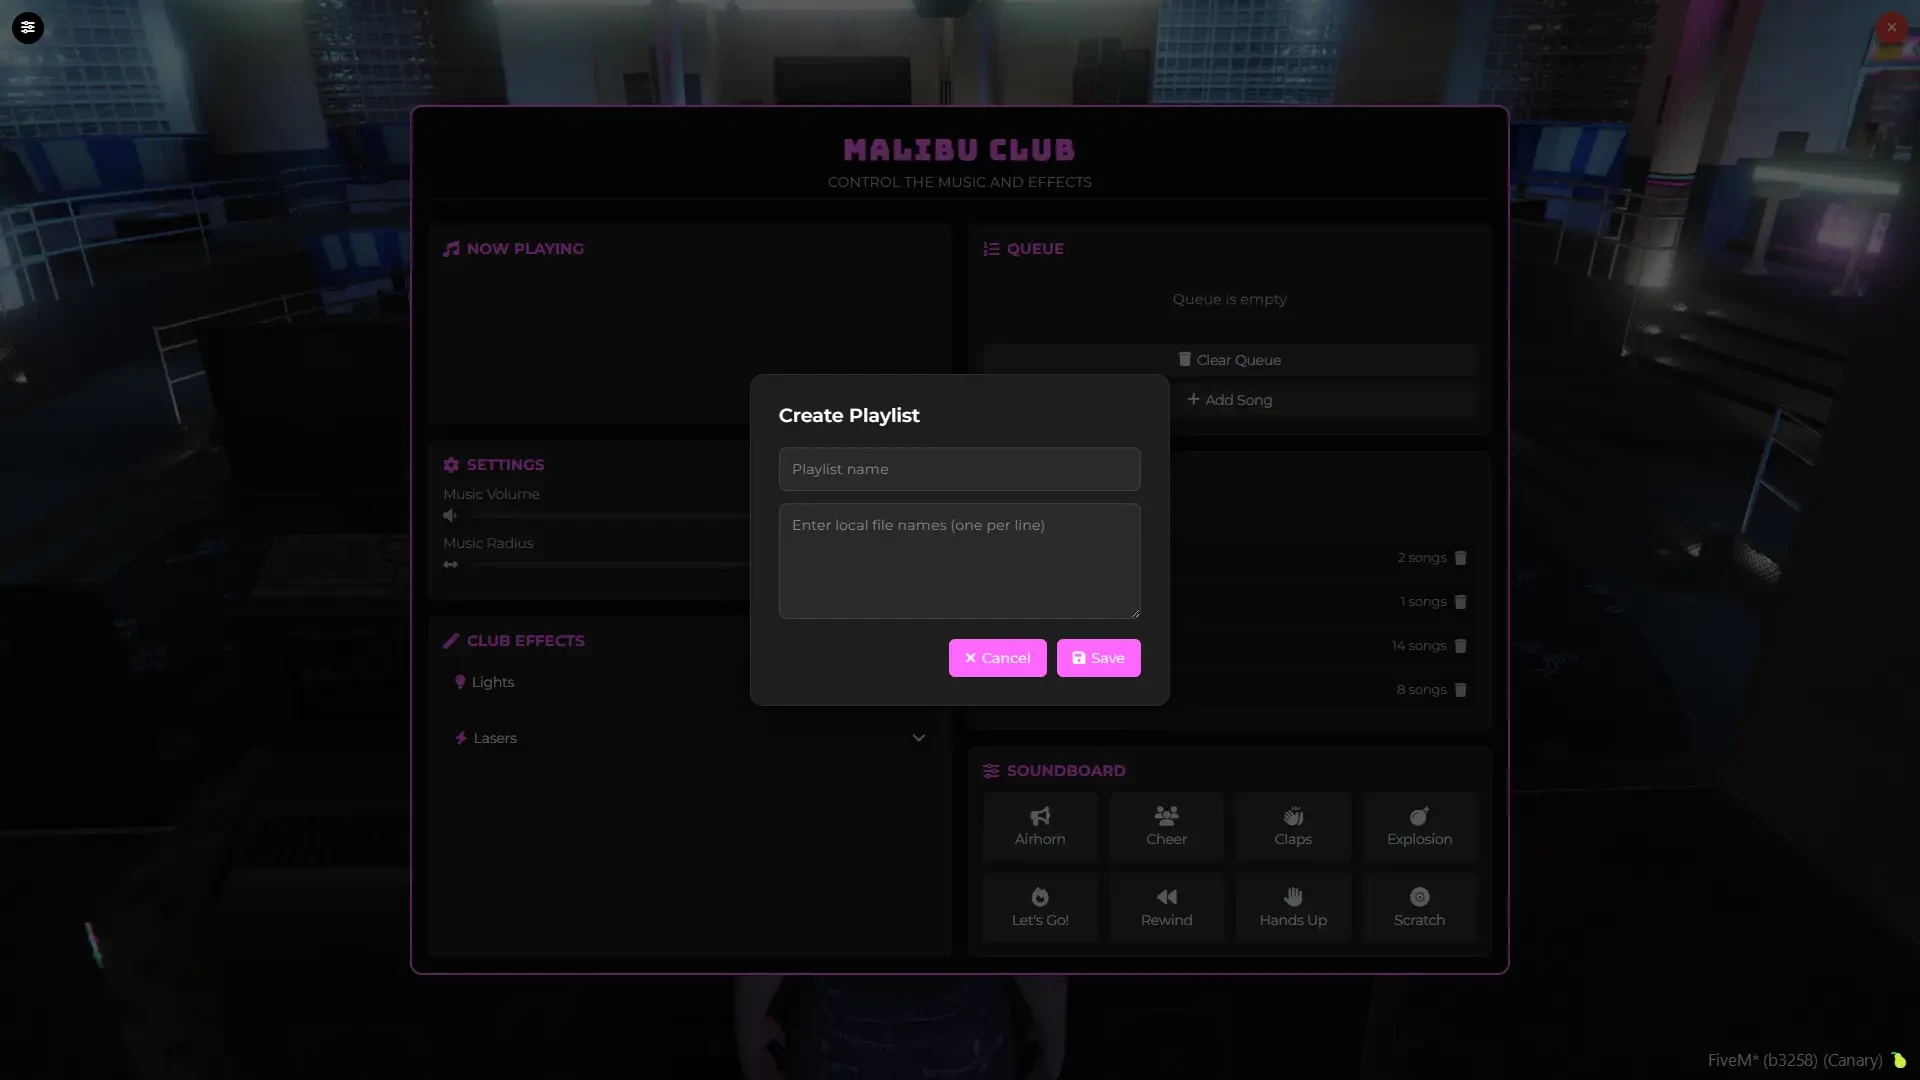Image resolution: width=1920 pixels, height=1080 pixels.
Task: Delete the playlist with 2 songs
Action: pyautogui.click(x=1460, y=558)
